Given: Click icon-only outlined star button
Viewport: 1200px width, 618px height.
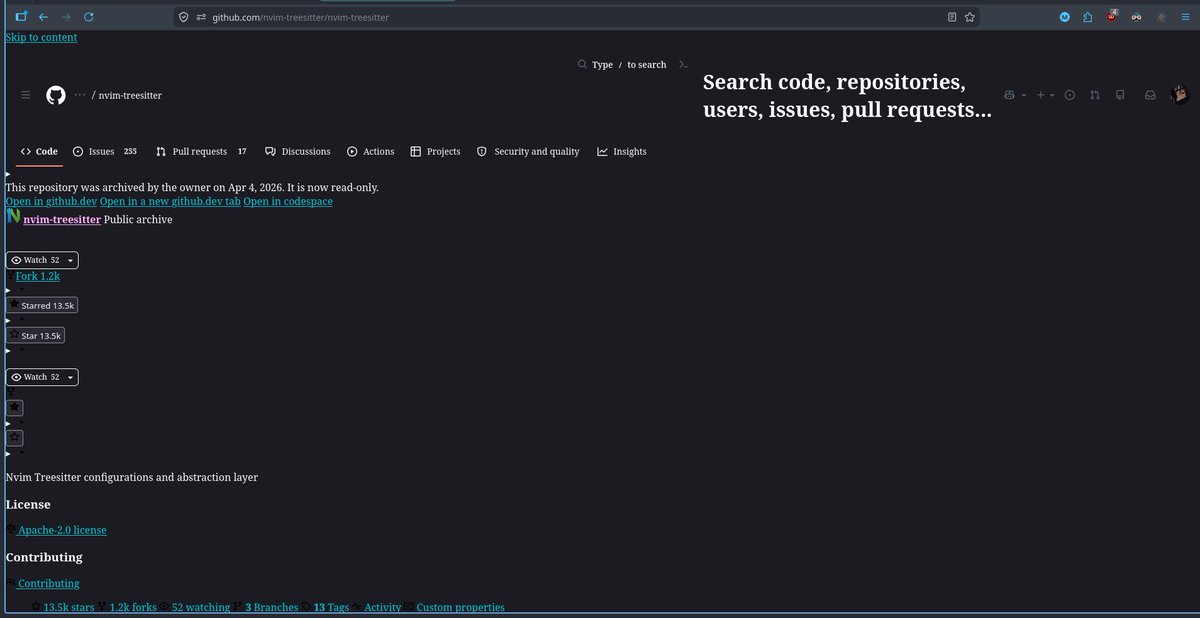Looking at the screenshot, I should (15, 438).
